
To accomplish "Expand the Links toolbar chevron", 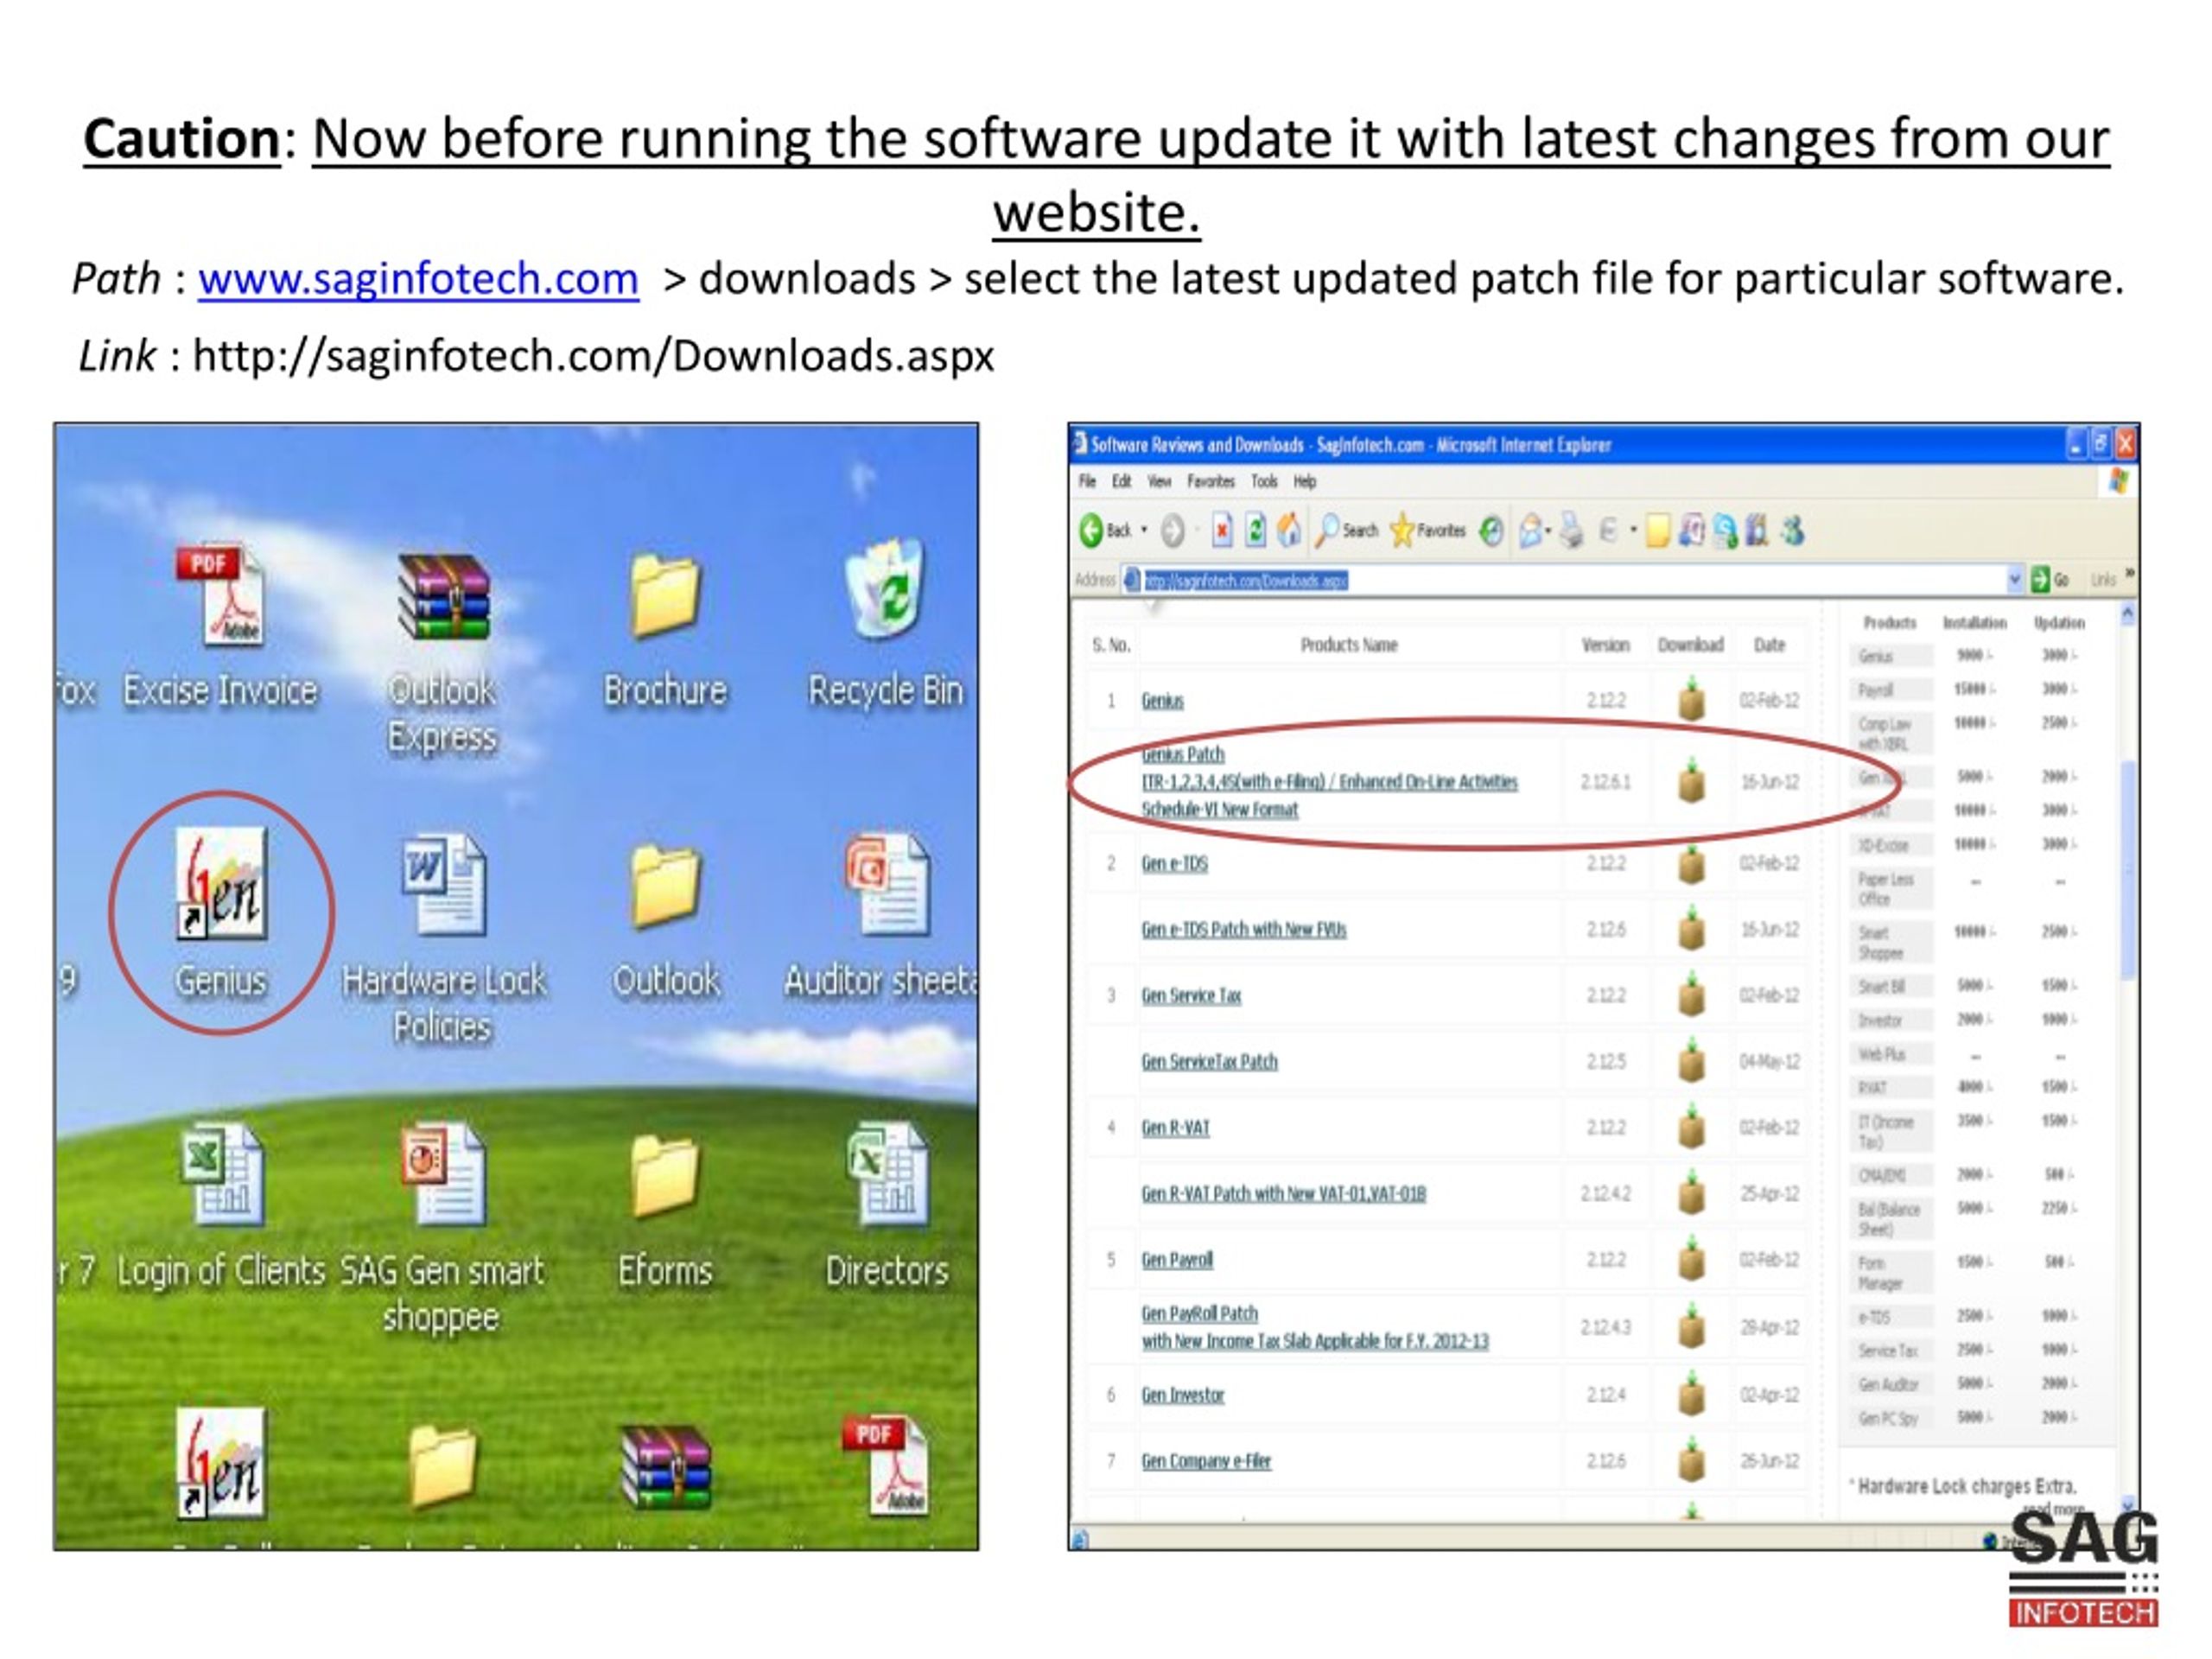I will [x=2130, y=573].
